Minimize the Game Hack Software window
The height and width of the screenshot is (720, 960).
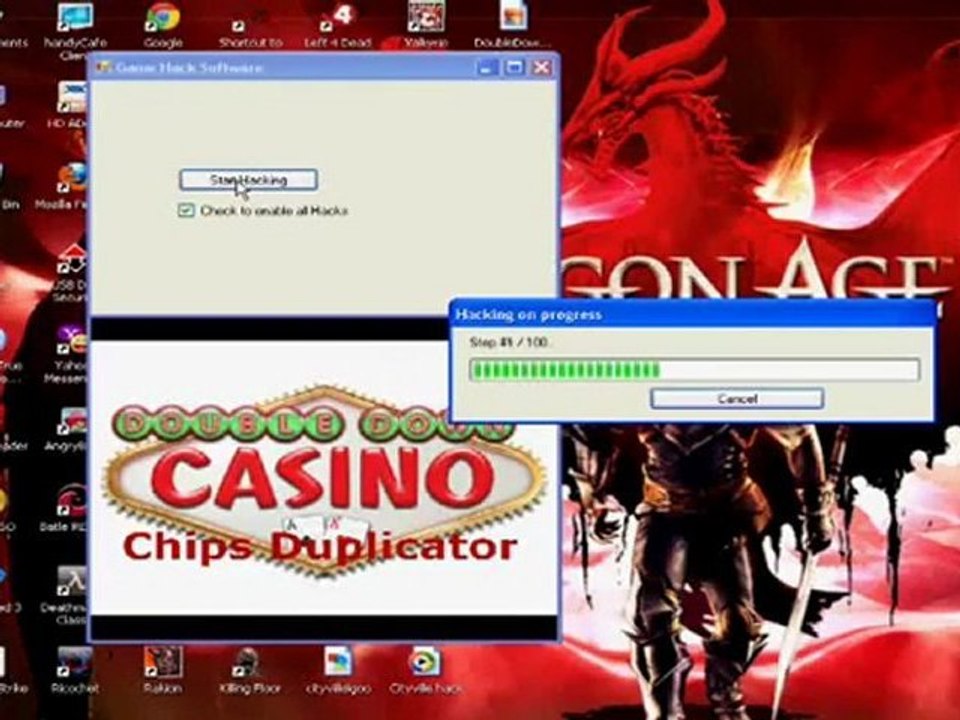(x=487, y=67)
